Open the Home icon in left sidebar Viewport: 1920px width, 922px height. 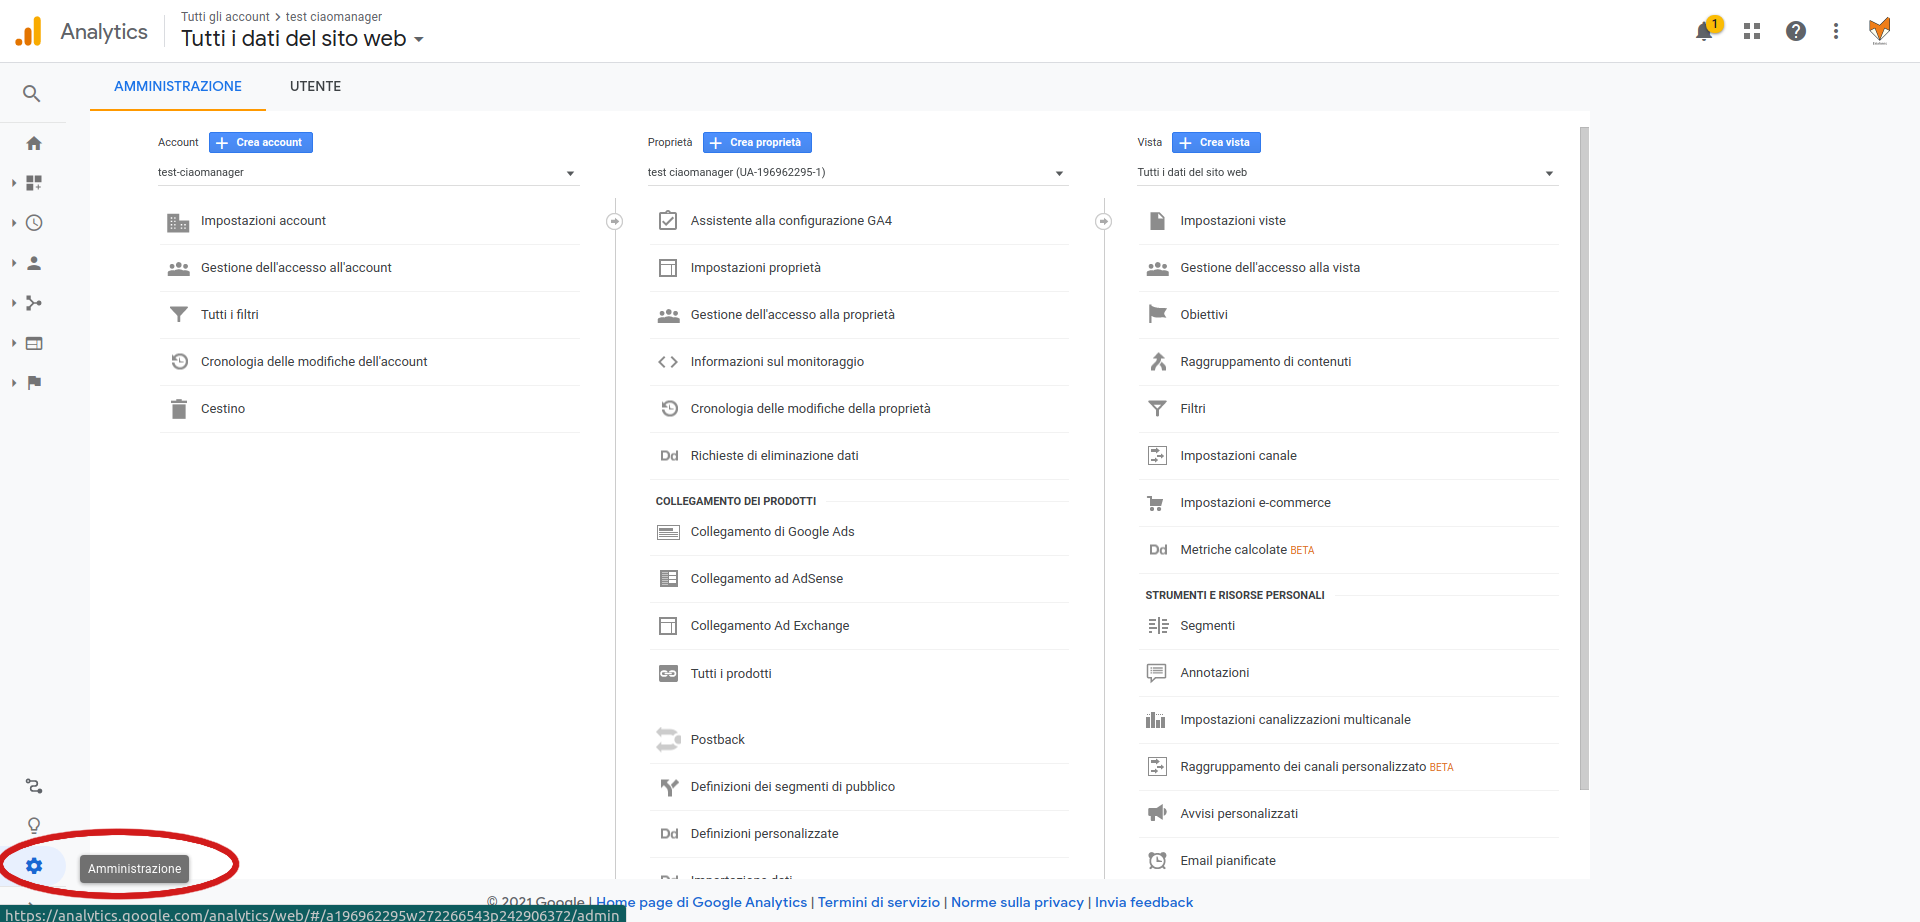34,144
